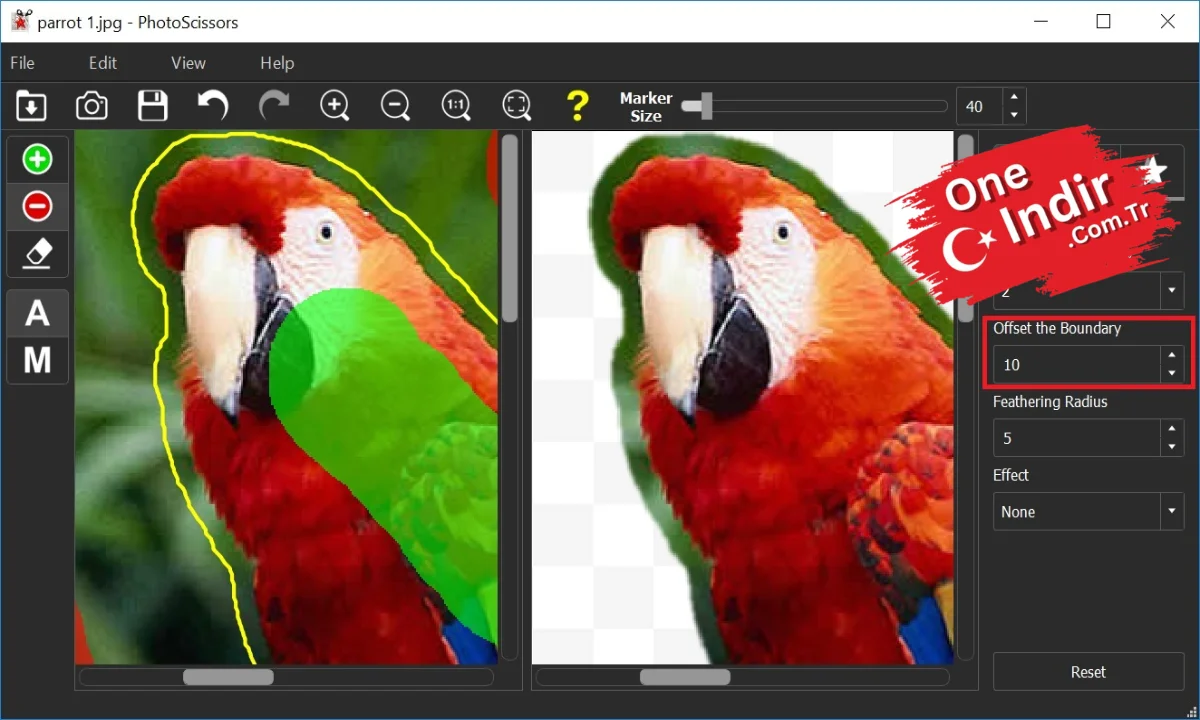Click the Marker Size slider handle
The width and height of the screenshot is (1200, 720).
[705, 105]
